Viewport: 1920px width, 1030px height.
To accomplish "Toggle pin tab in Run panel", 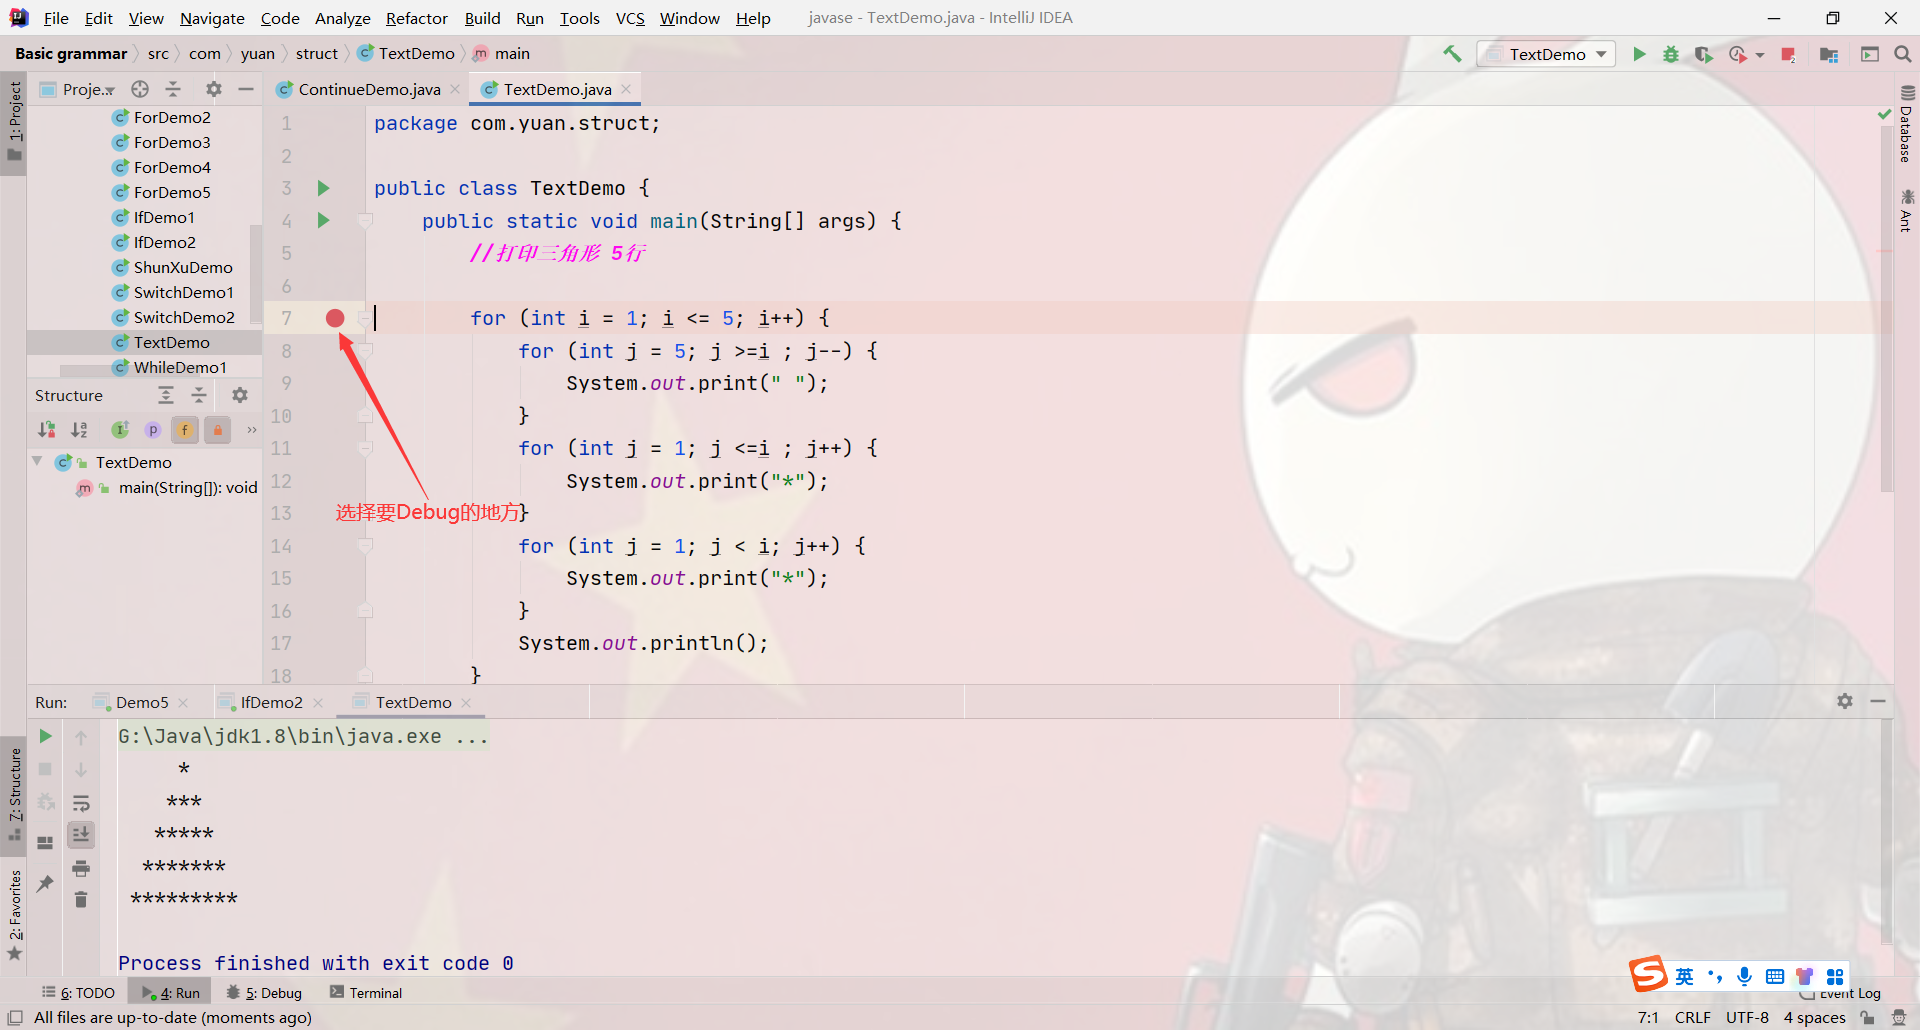I will tap(45, 884).
